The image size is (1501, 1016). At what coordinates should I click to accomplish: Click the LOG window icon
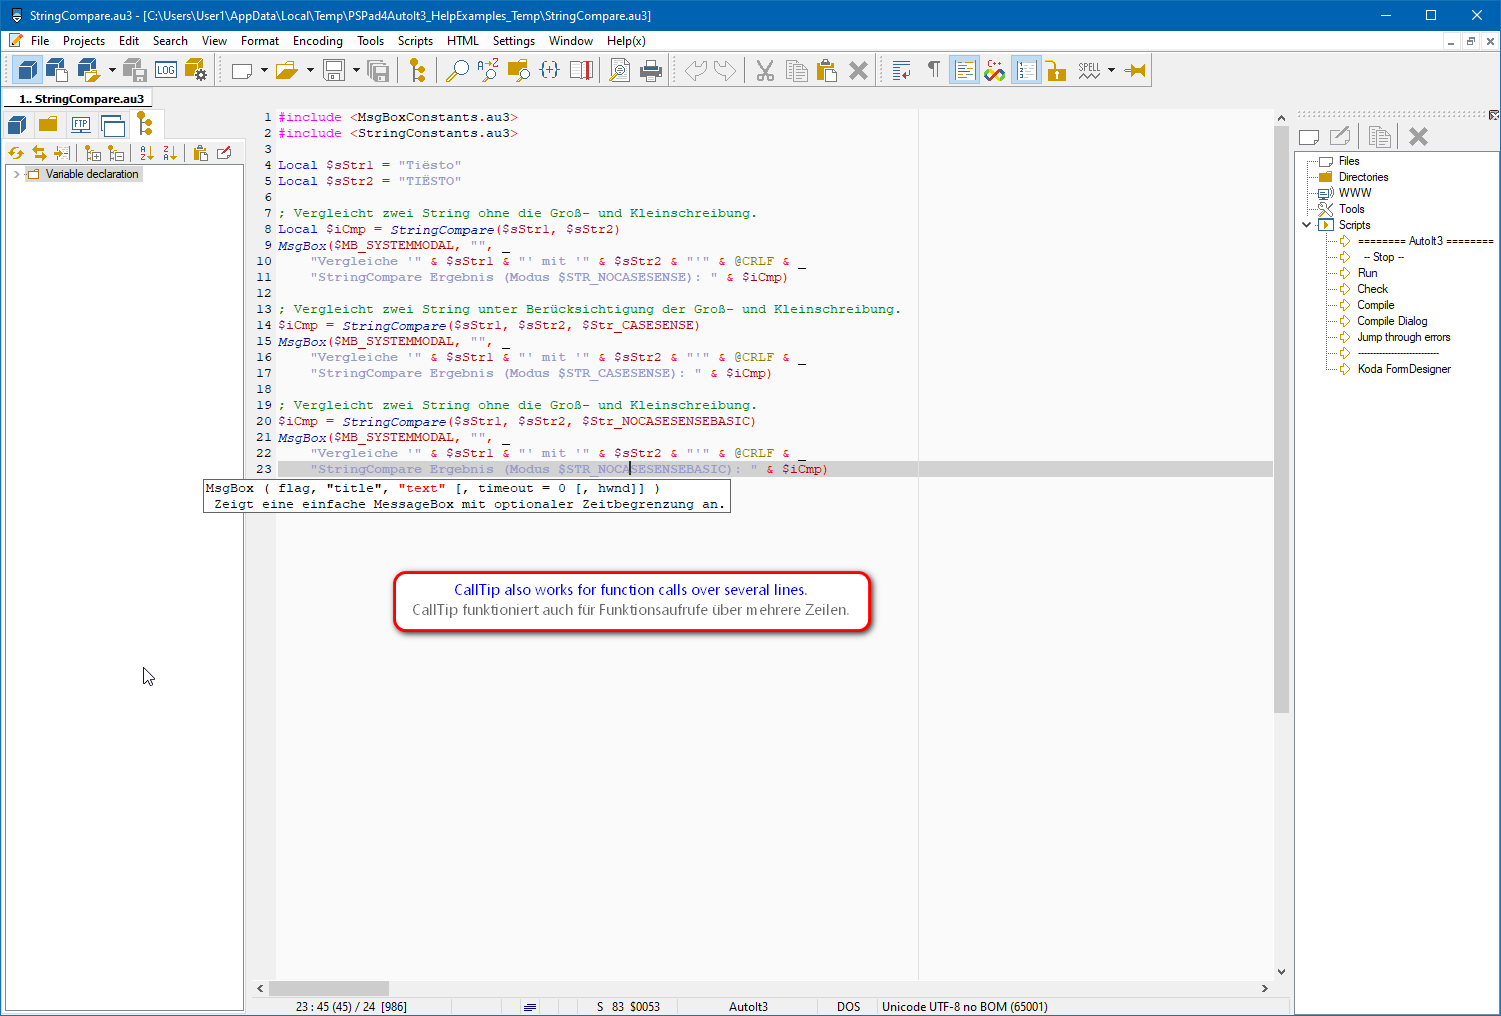tap(166, 70)
